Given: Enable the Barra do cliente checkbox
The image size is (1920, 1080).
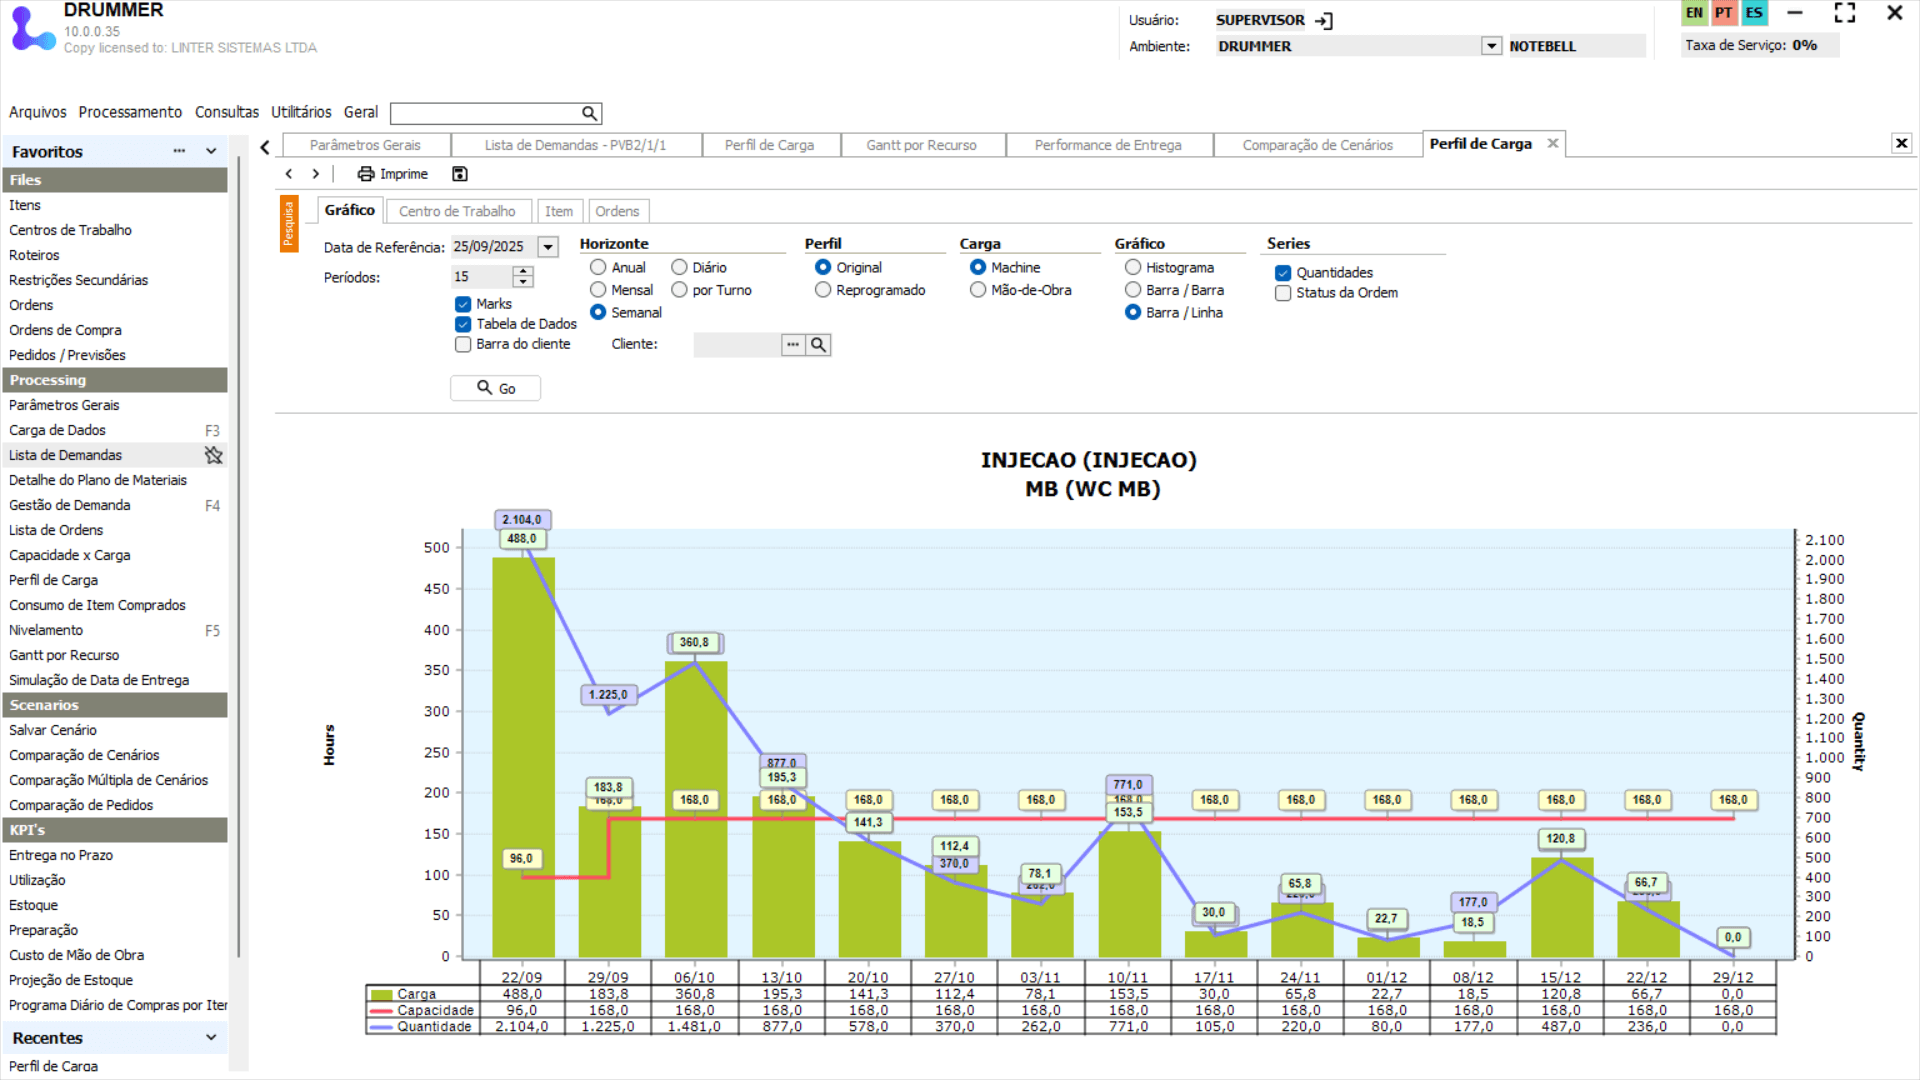Looking at the screenshot, I should (463, 344).
